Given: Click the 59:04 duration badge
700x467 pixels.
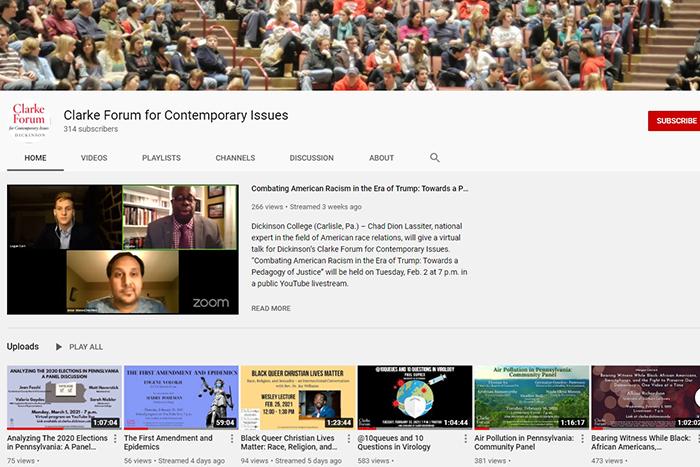Looking at the screenshot, I should (225, 422).
